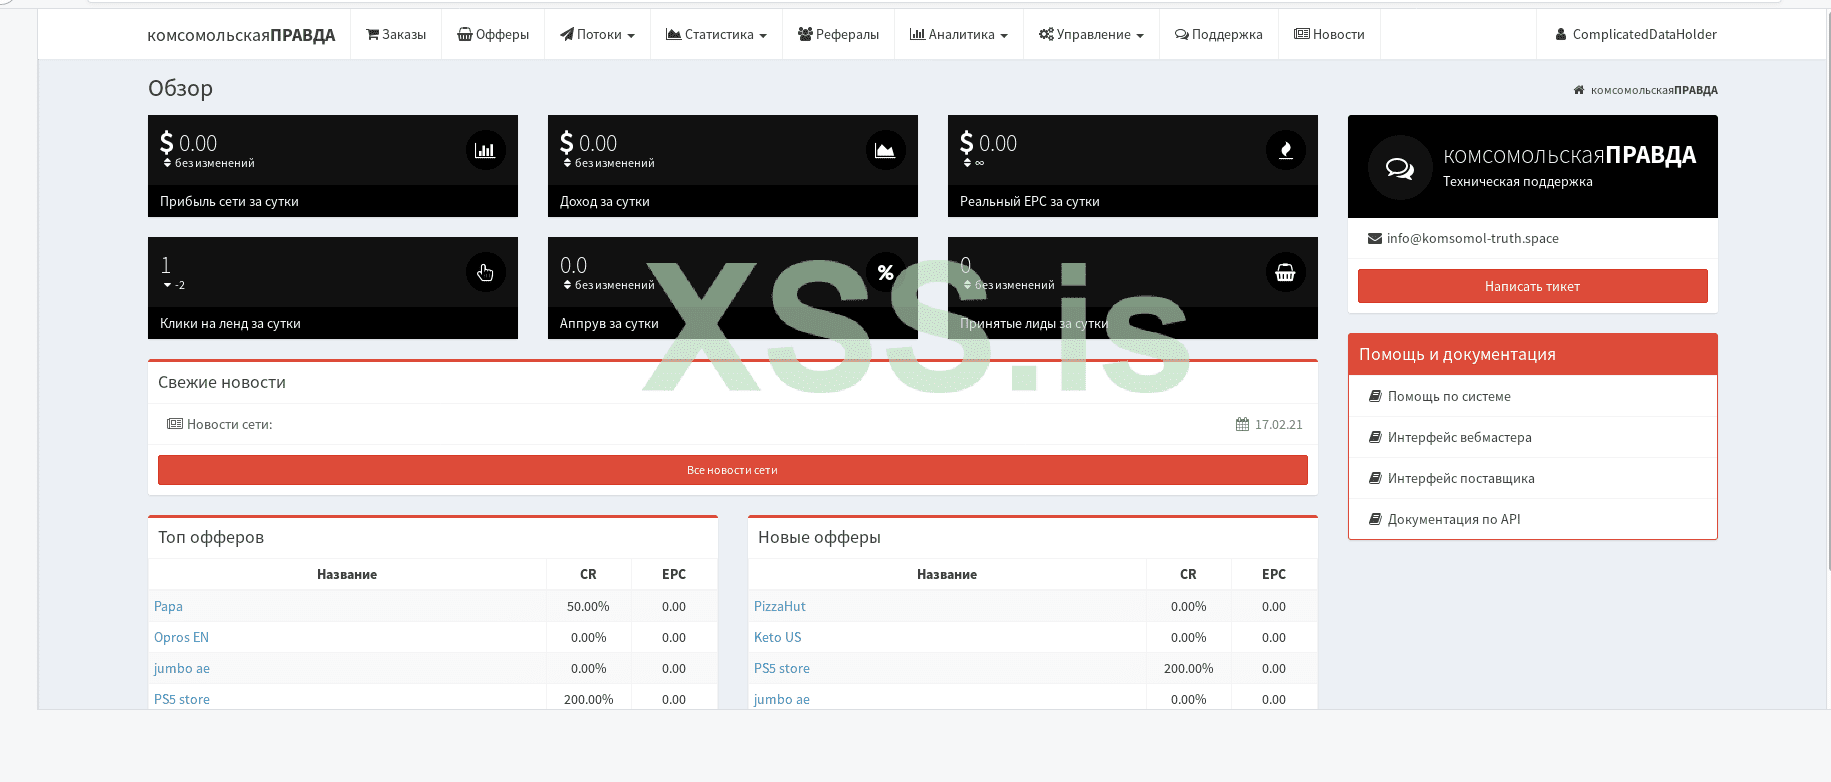Click the комсомольскаяПРАВДА logo in navbar
The width and height of the screenshot is (1831, 782).
pyautogui.click(x=241, y=35)
